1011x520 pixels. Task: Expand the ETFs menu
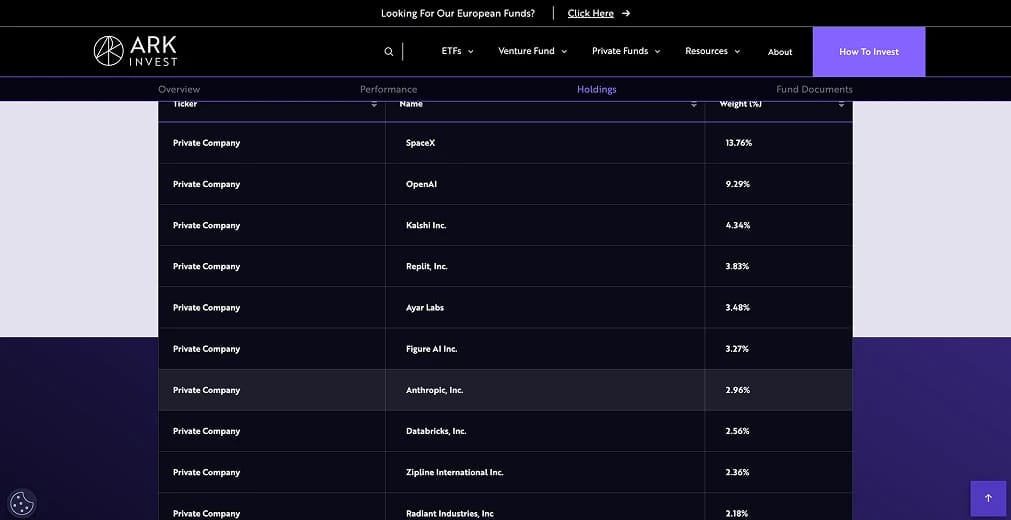pos(457,51)
